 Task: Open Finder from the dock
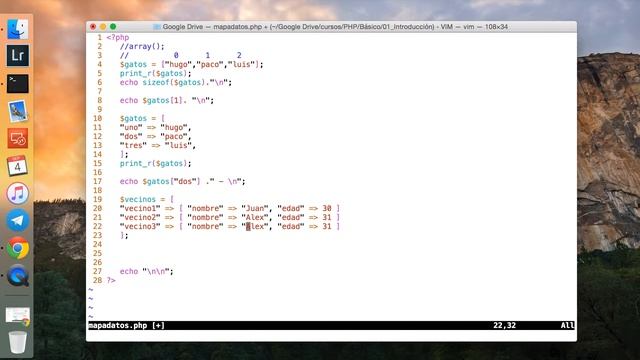tap(18, 29)
